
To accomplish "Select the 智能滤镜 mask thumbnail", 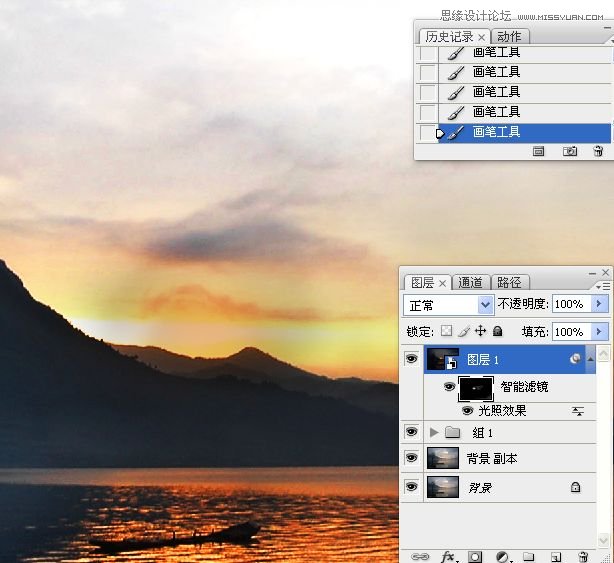I will pyautogui.click(x=476, y=388).
